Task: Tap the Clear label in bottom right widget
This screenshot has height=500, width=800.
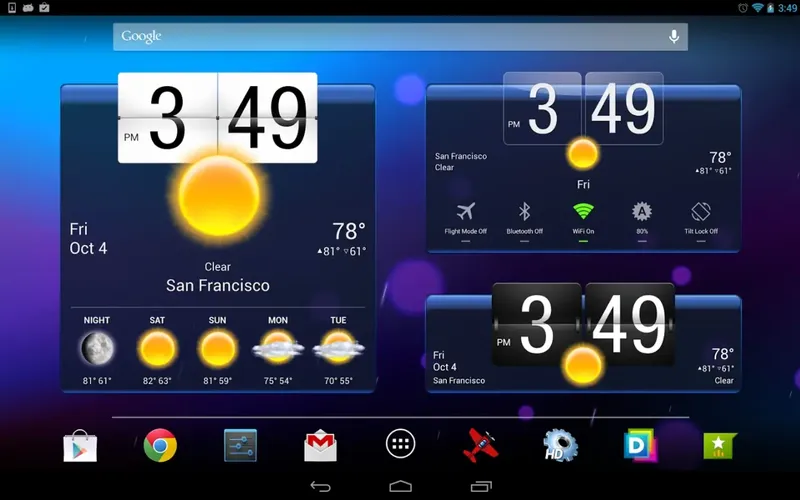Action: pyautogui.click(x=724, y=381)
